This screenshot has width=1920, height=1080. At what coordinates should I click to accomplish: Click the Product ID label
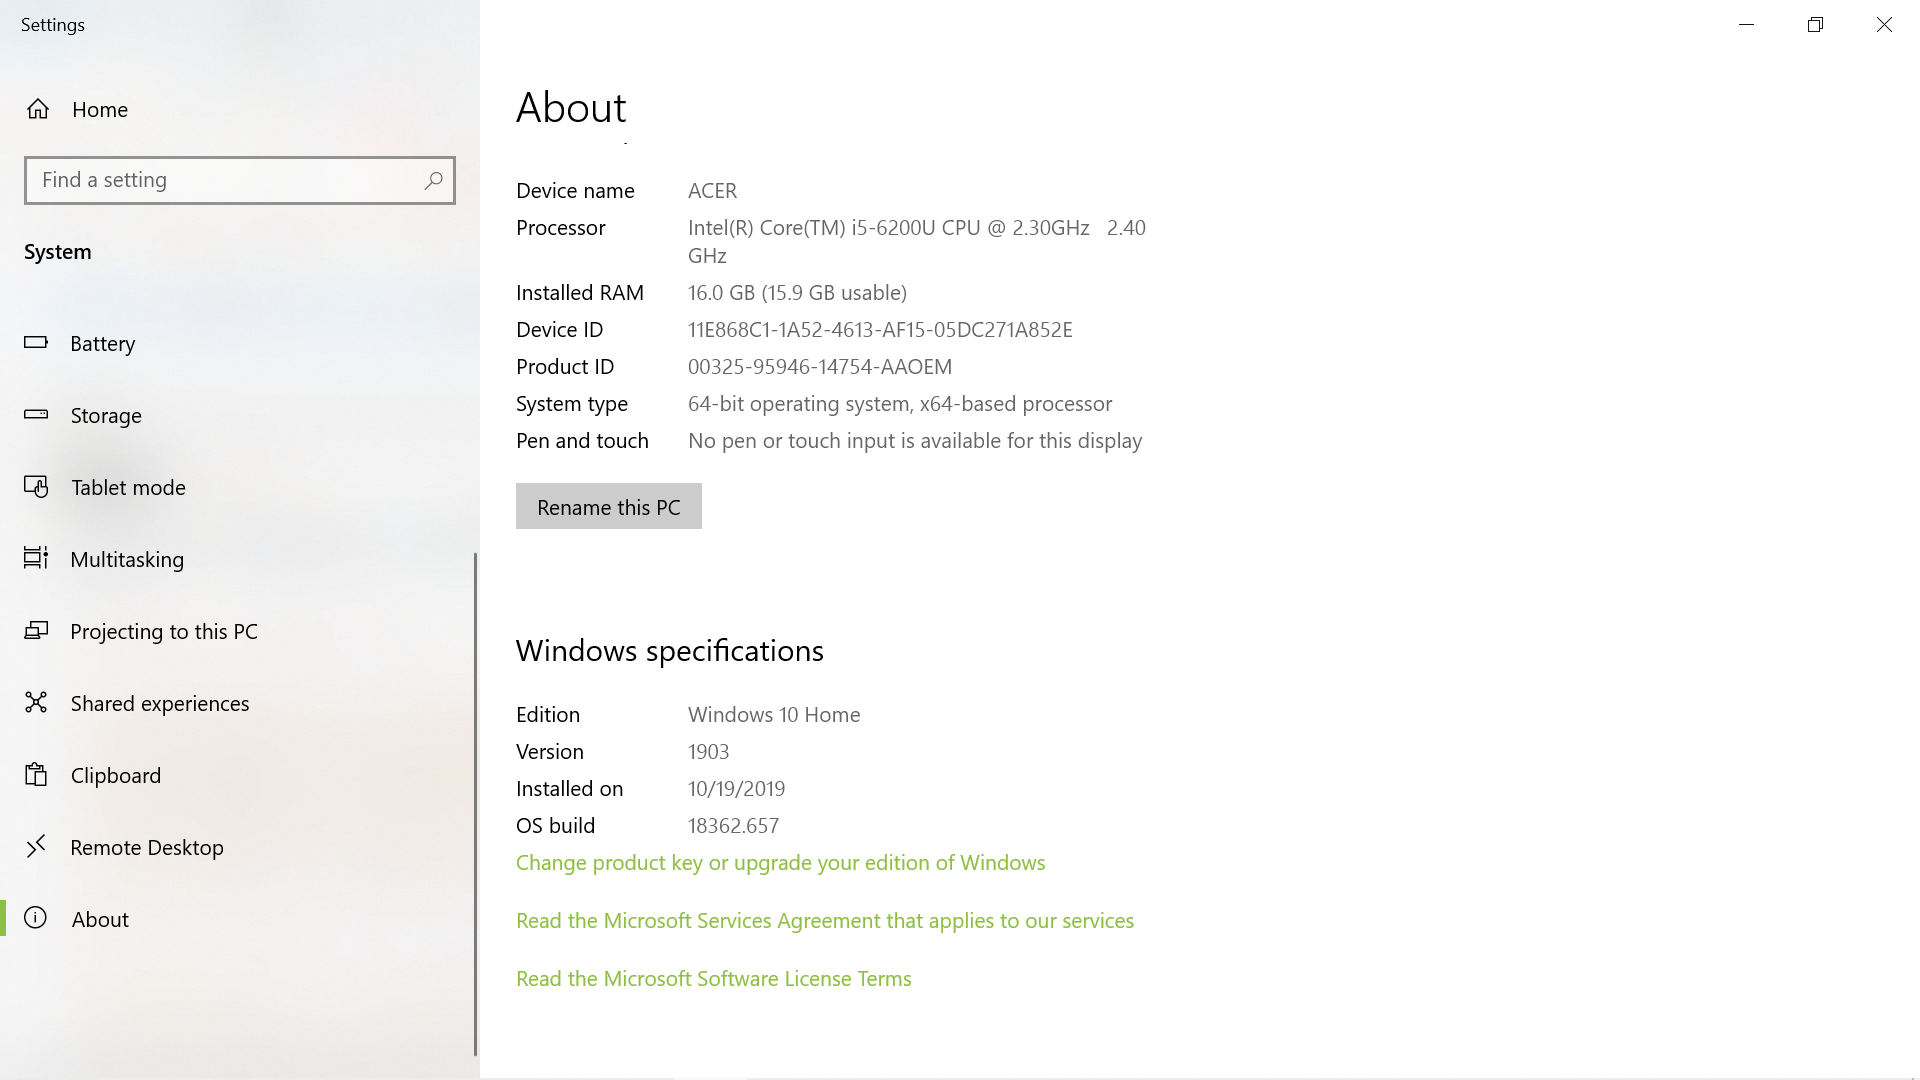565,367
